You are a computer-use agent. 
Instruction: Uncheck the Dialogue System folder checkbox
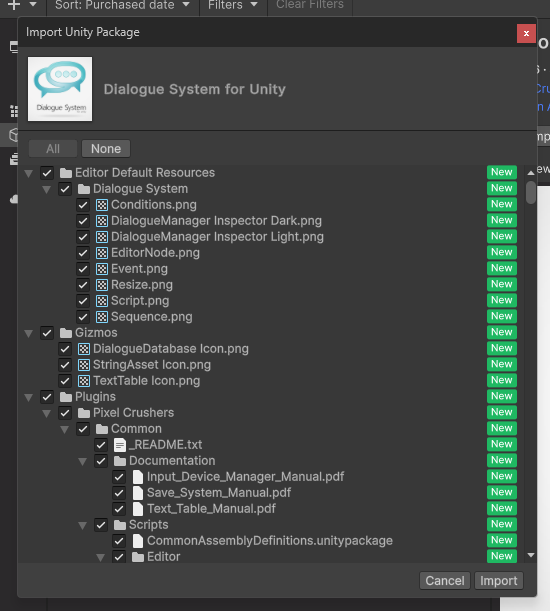65,189
